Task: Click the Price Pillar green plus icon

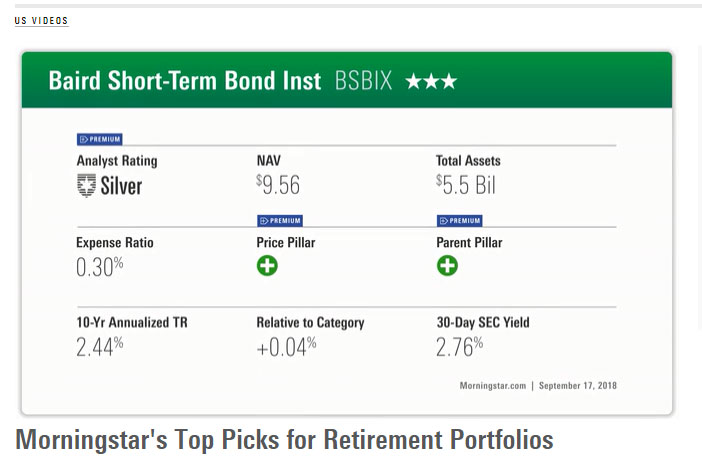Action: point(267,266)
